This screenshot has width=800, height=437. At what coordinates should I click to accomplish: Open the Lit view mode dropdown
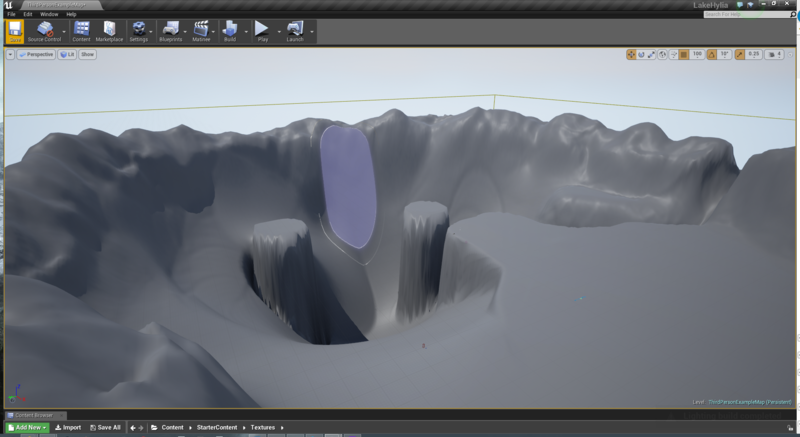[67, 54]
